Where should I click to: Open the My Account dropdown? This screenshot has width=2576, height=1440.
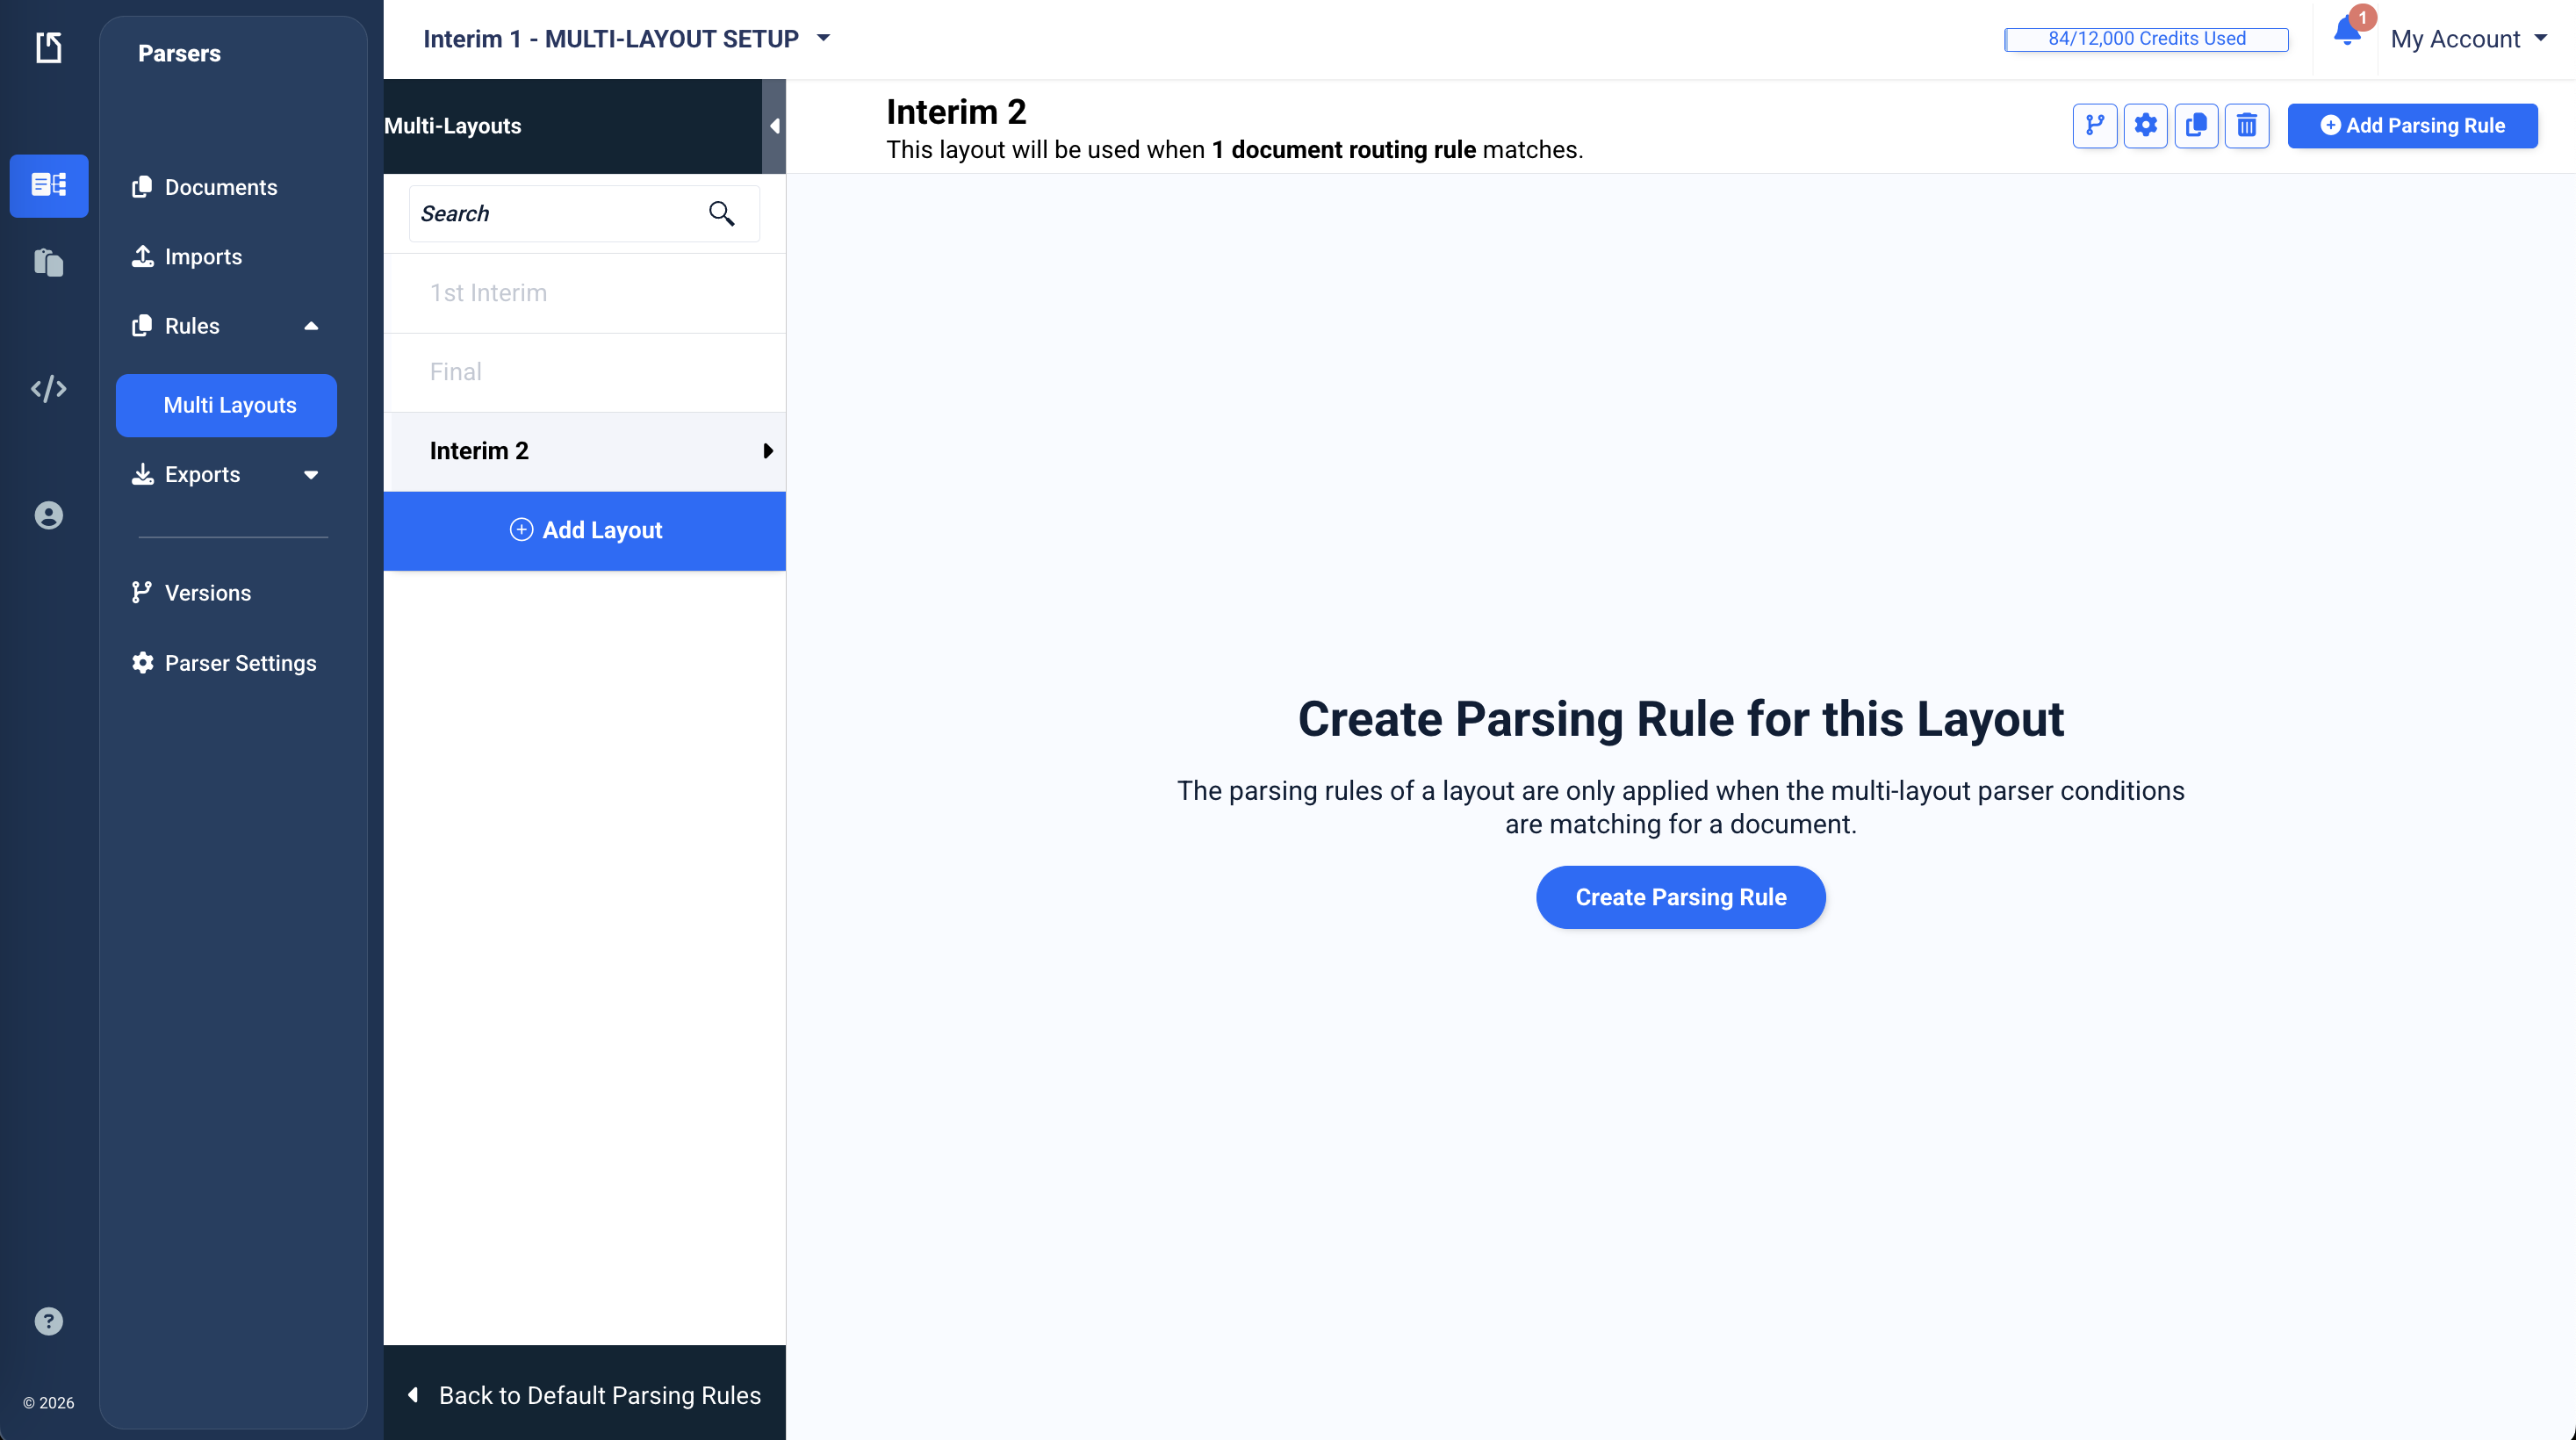pos(2466,39)
